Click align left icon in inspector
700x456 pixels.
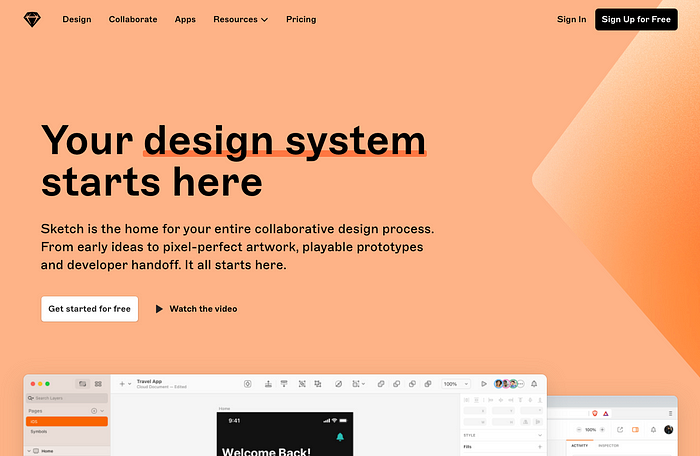coord(491,400)
